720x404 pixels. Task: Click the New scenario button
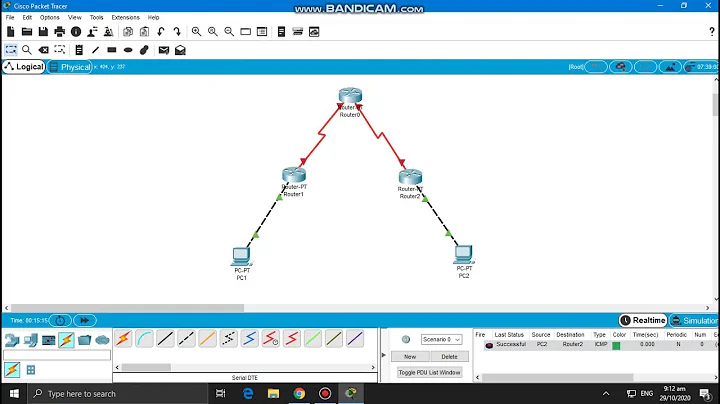[x=410, y=357]
